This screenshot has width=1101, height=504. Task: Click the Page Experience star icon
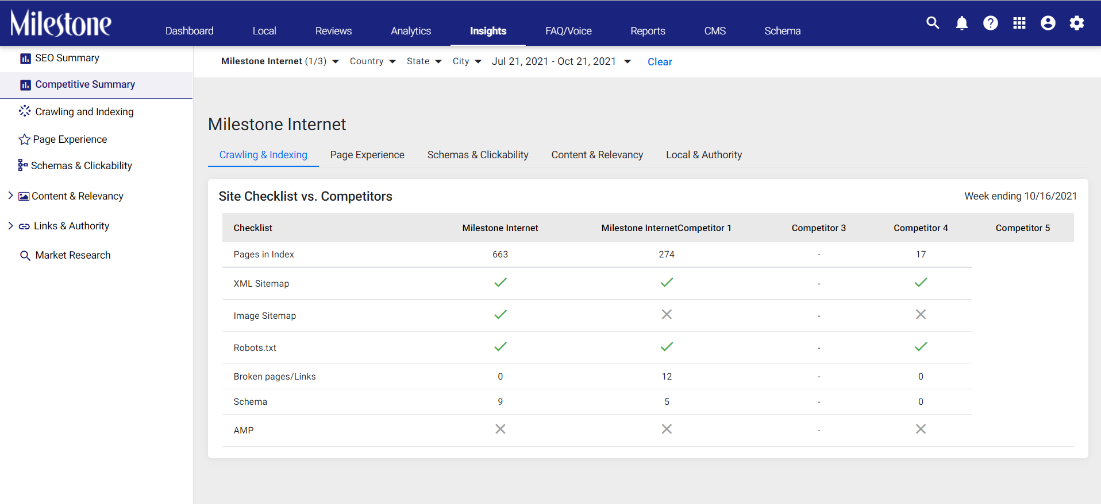point(25,140)
